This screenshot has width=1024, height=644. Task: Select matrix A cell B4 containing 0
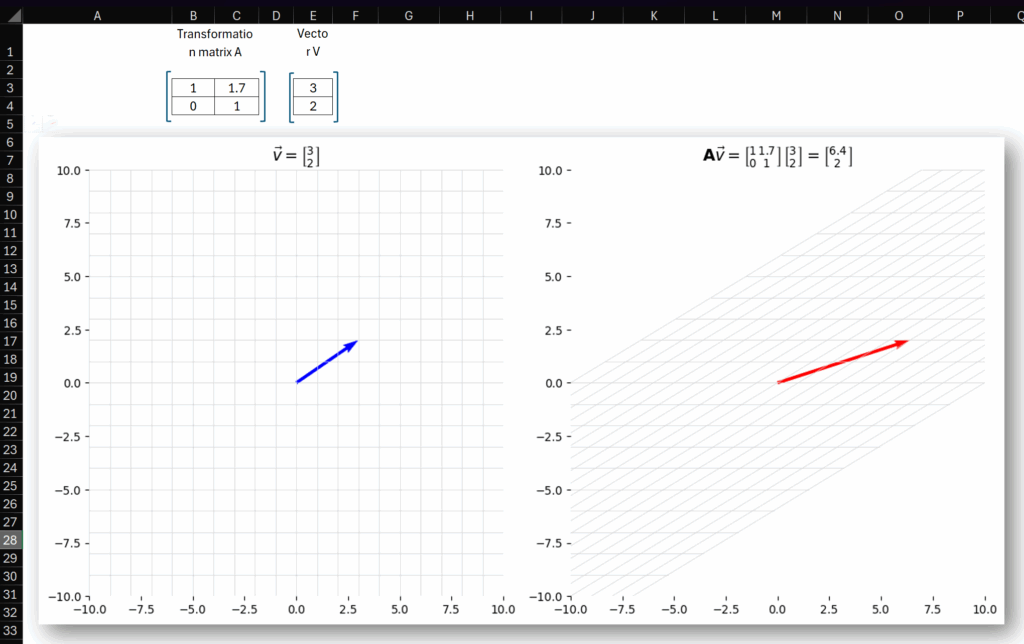point(193,106)
